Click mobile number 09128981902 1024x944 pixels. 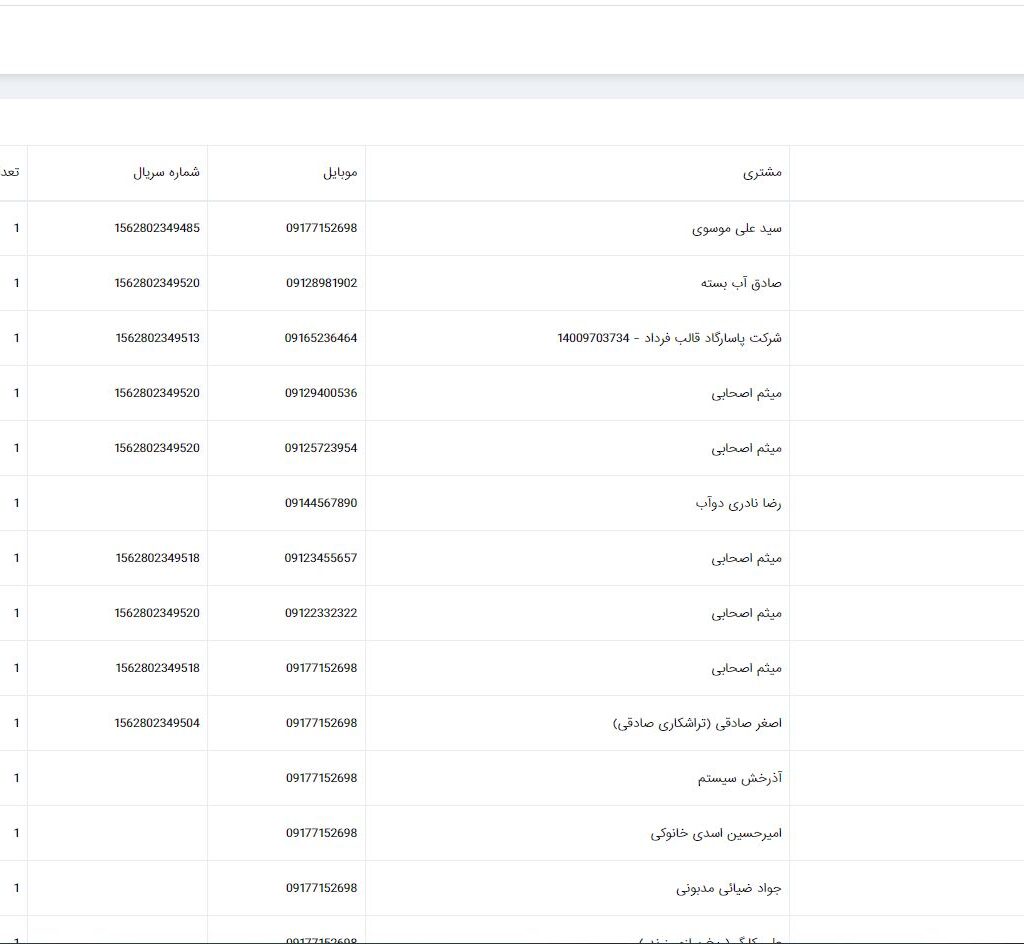(x=321, y=283)
